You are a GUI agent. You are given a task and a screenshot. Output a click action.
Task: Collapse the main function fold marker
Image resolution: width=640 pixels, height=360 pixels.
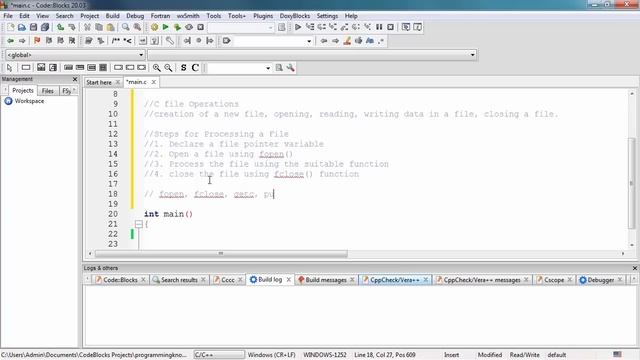139,224
